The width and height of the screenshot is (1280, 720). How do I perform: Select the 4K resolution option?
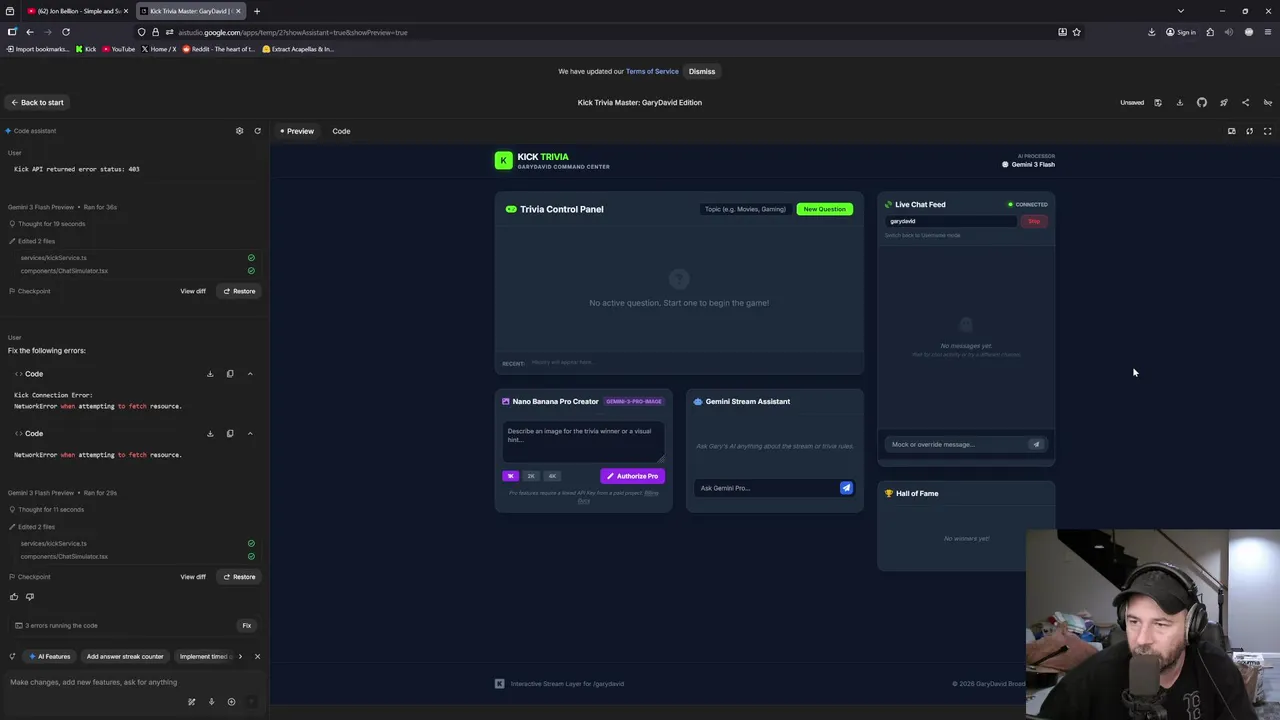(x=552, y=476)
